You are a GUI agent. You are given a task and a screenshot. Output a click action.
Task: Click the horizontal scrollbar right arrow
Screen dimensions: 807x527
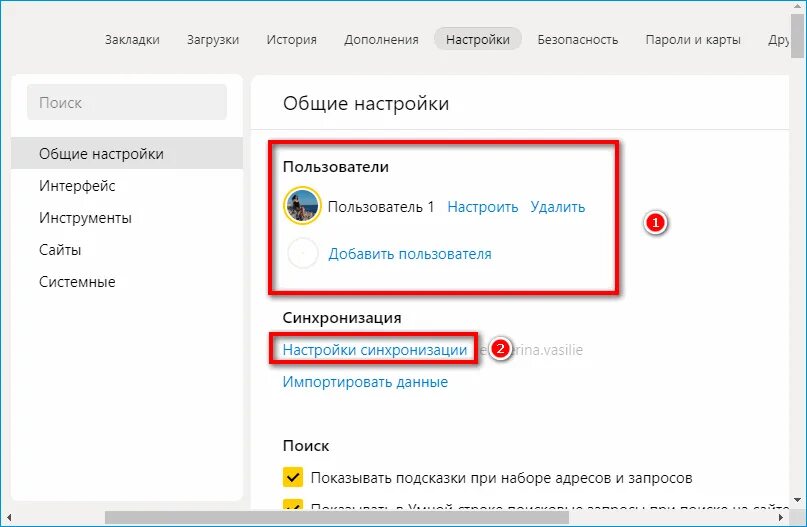click(x=781, y=517)
